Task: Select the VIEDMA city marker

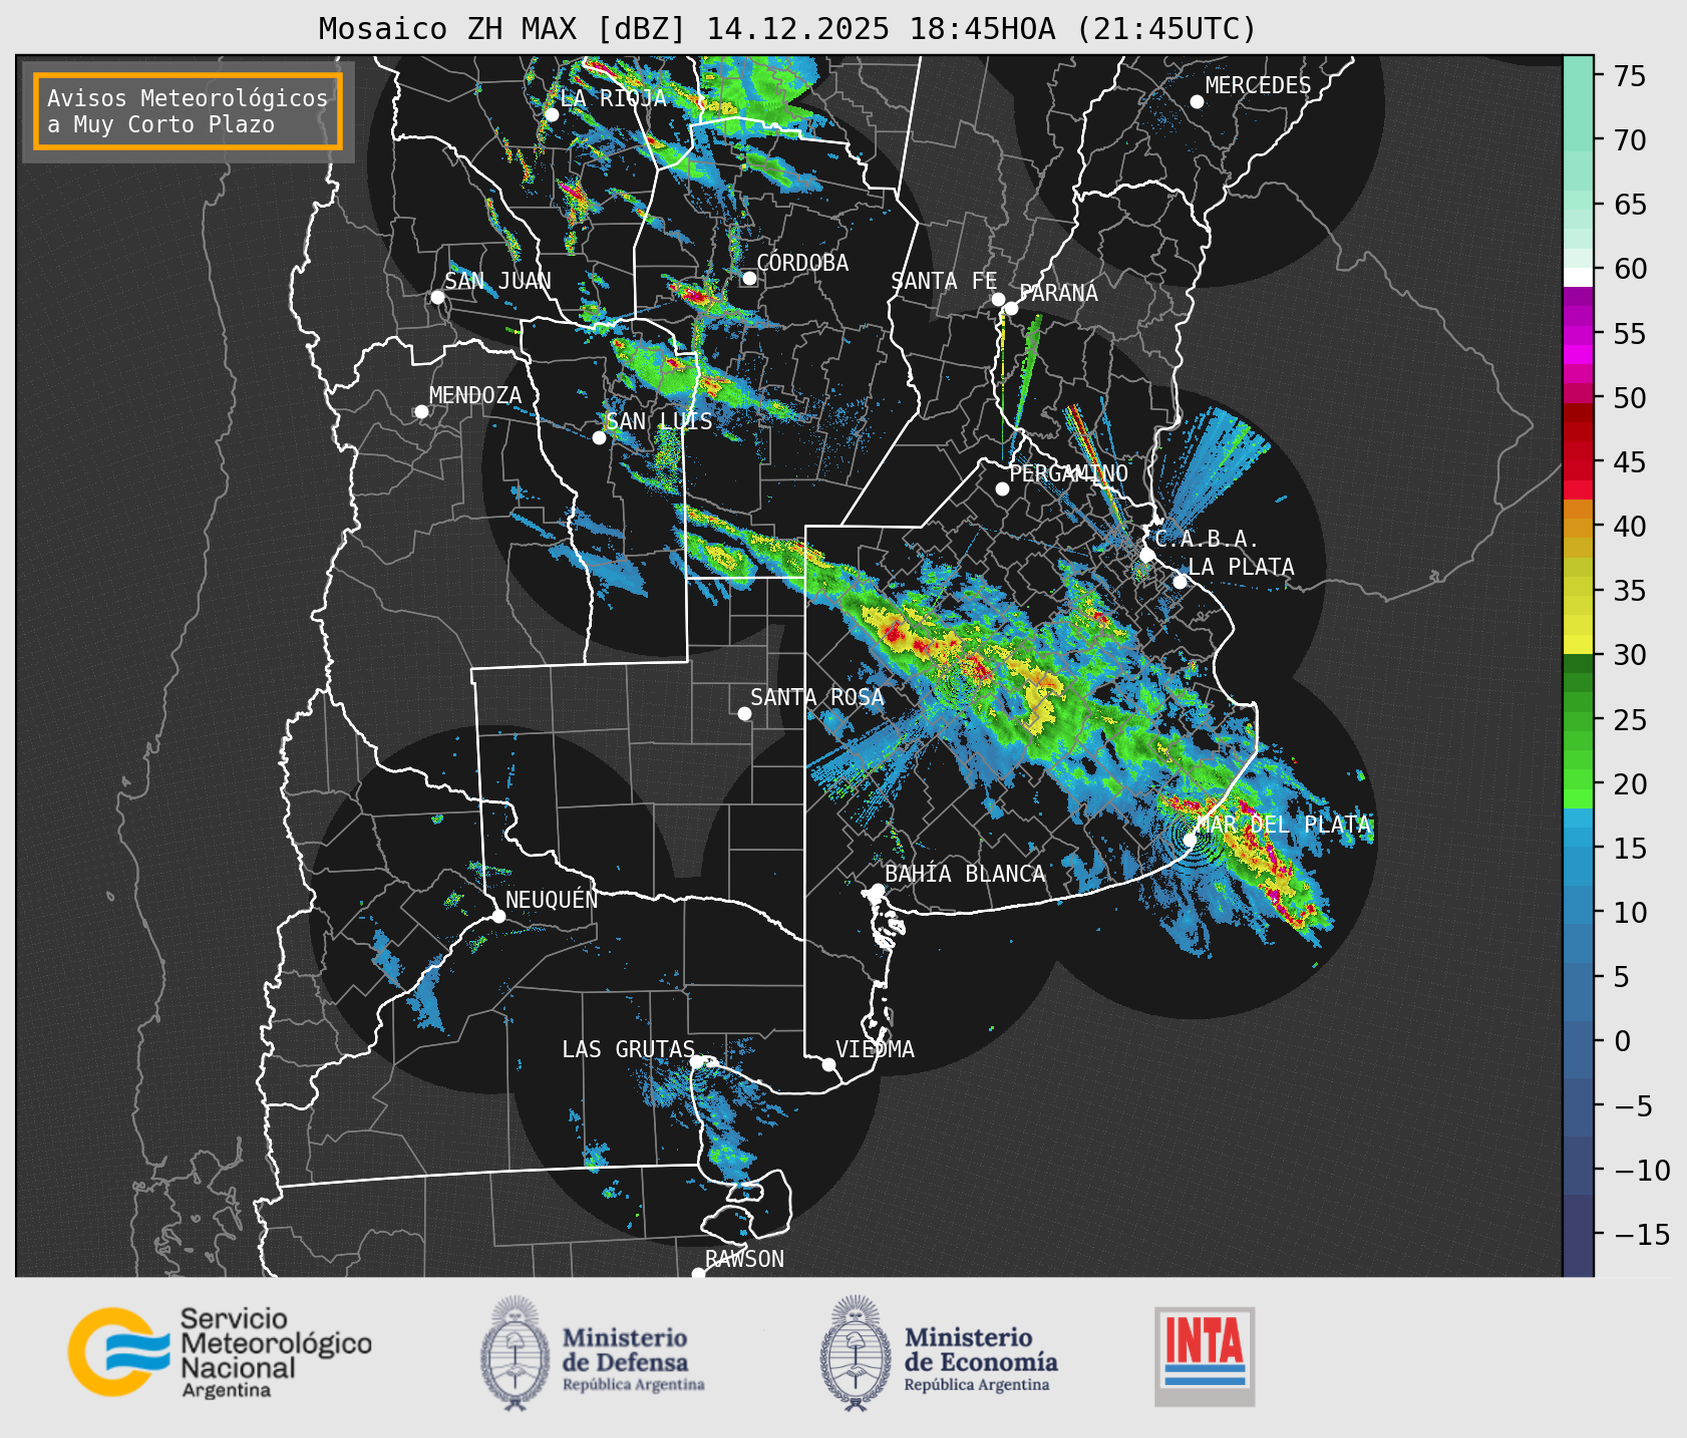Action: 828,1064
